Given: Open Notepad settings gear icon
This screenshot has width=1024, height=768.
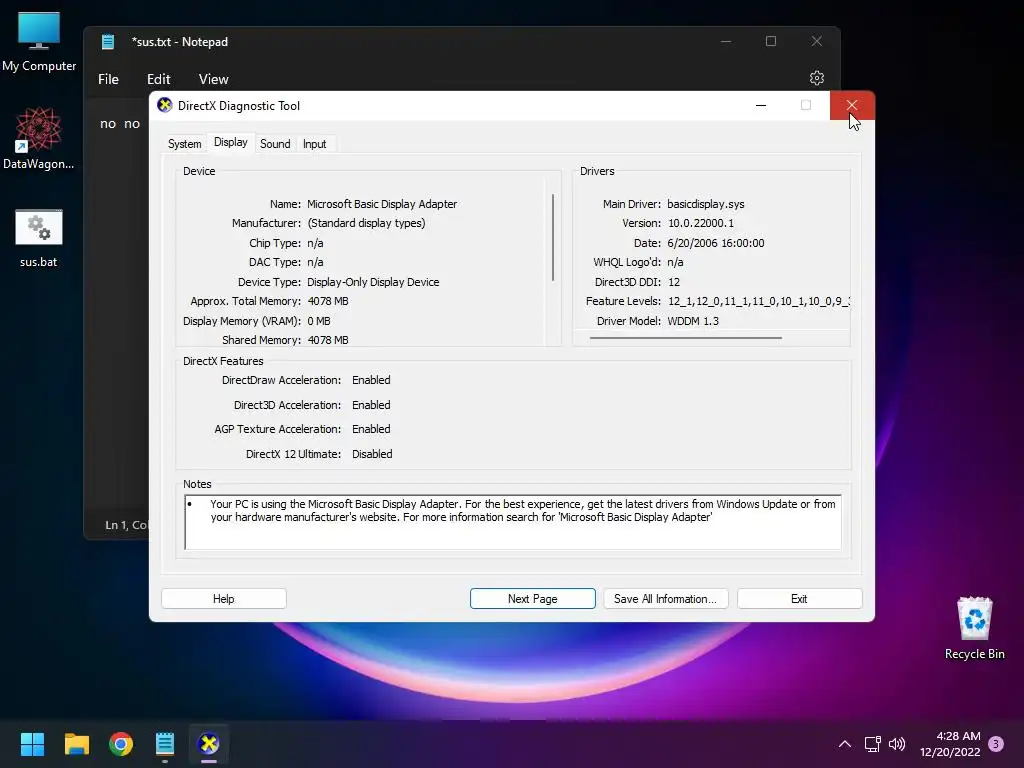Looking at the screenshot, I should click(x=816, y=78).
